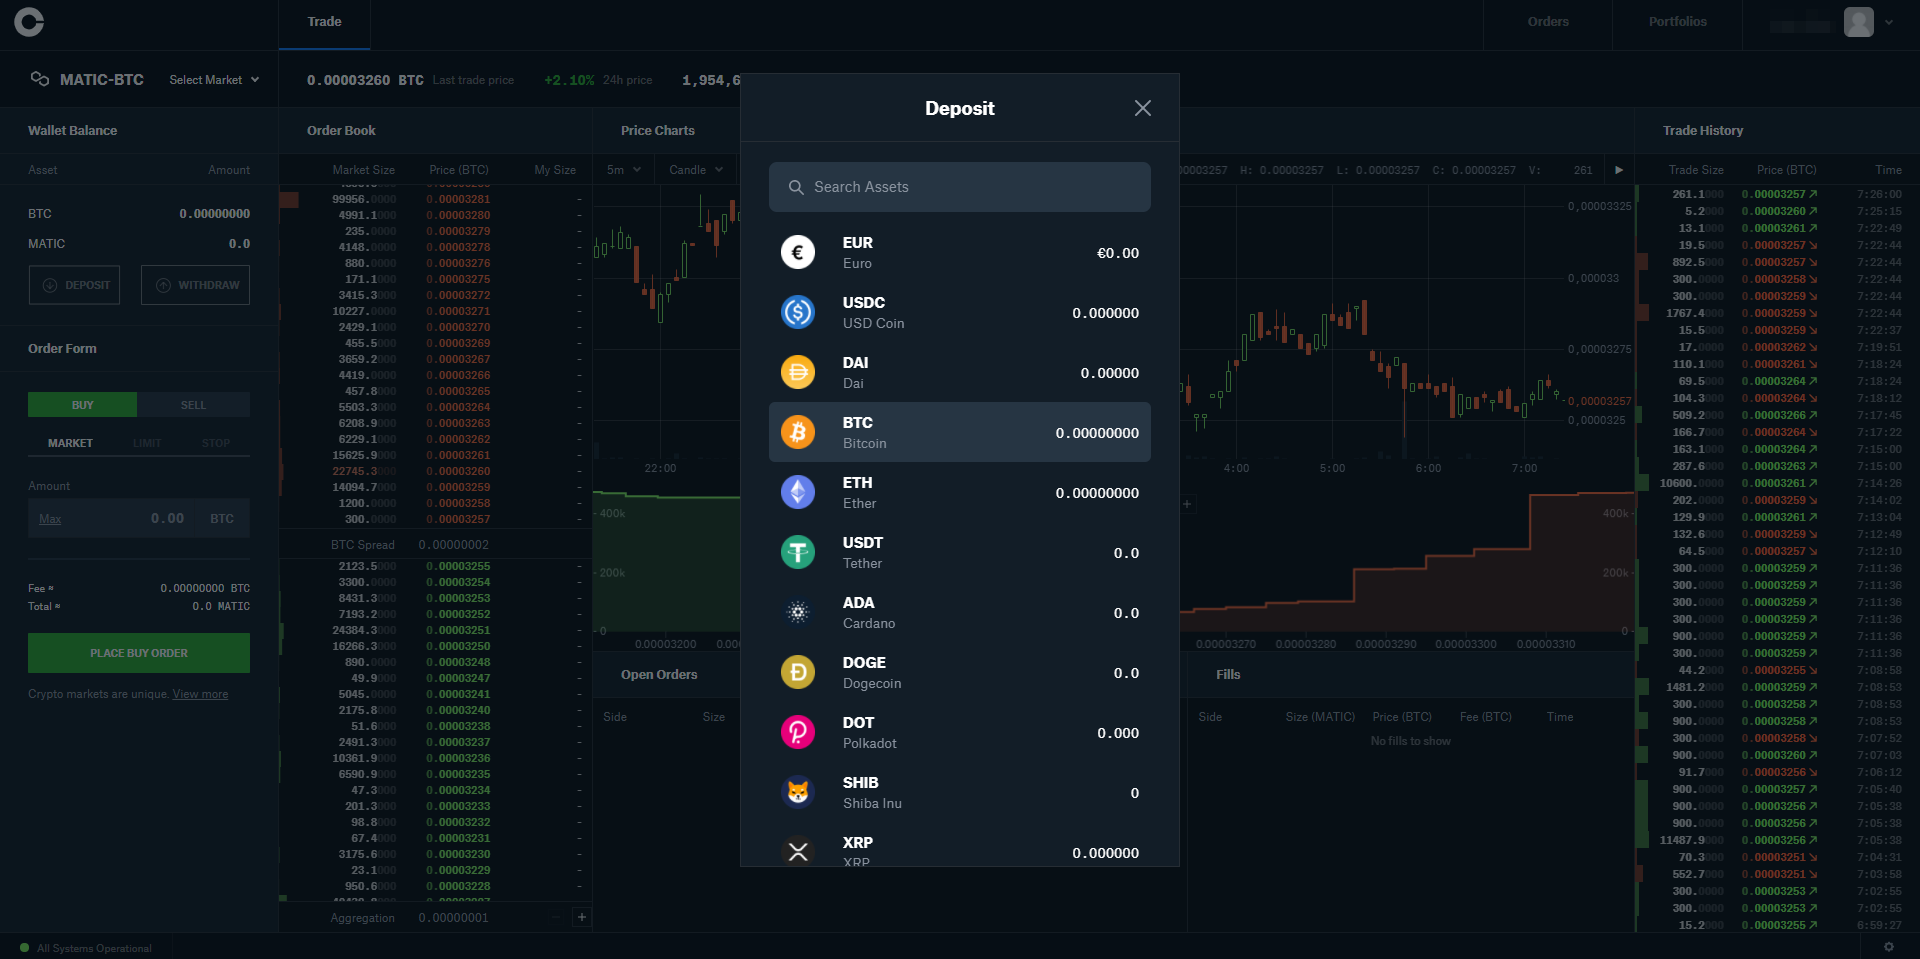Open the View more link

[x=200, y=694]
